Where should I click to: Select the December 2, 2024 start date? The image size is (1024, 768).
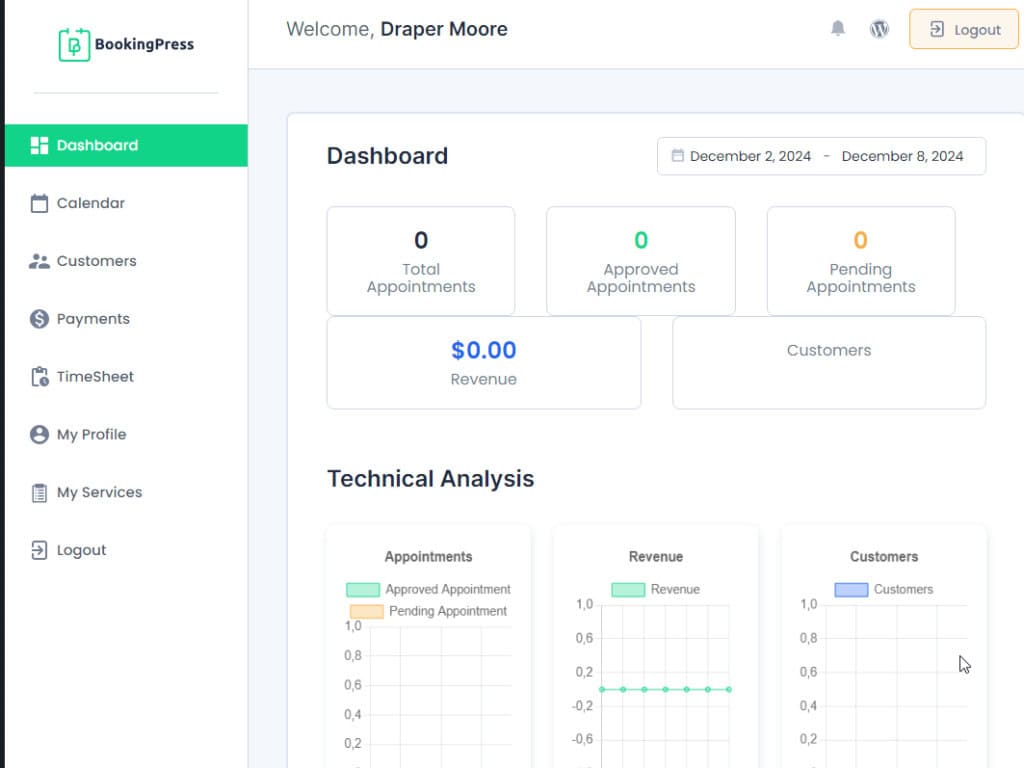pyautogui.click(x=750, y=156)
